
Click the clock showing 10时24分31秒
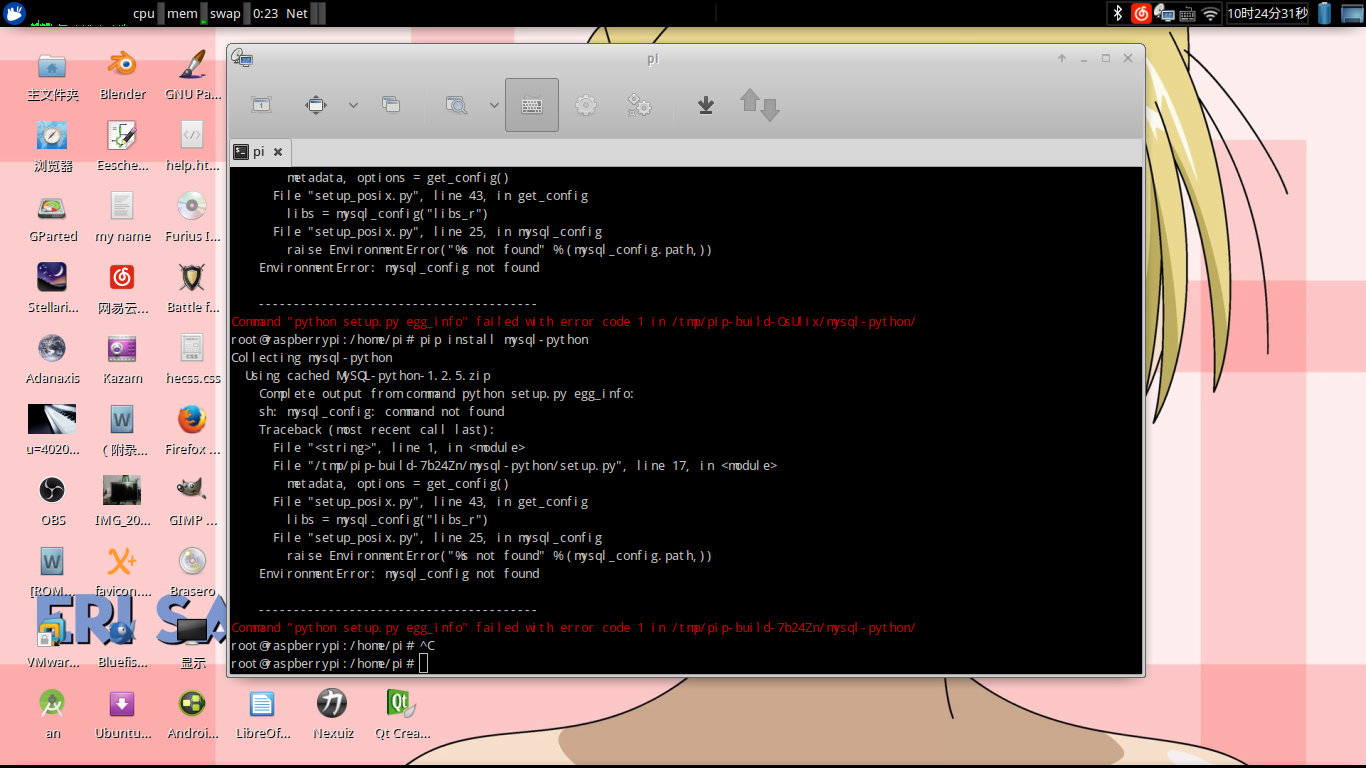pos(1267,13)
